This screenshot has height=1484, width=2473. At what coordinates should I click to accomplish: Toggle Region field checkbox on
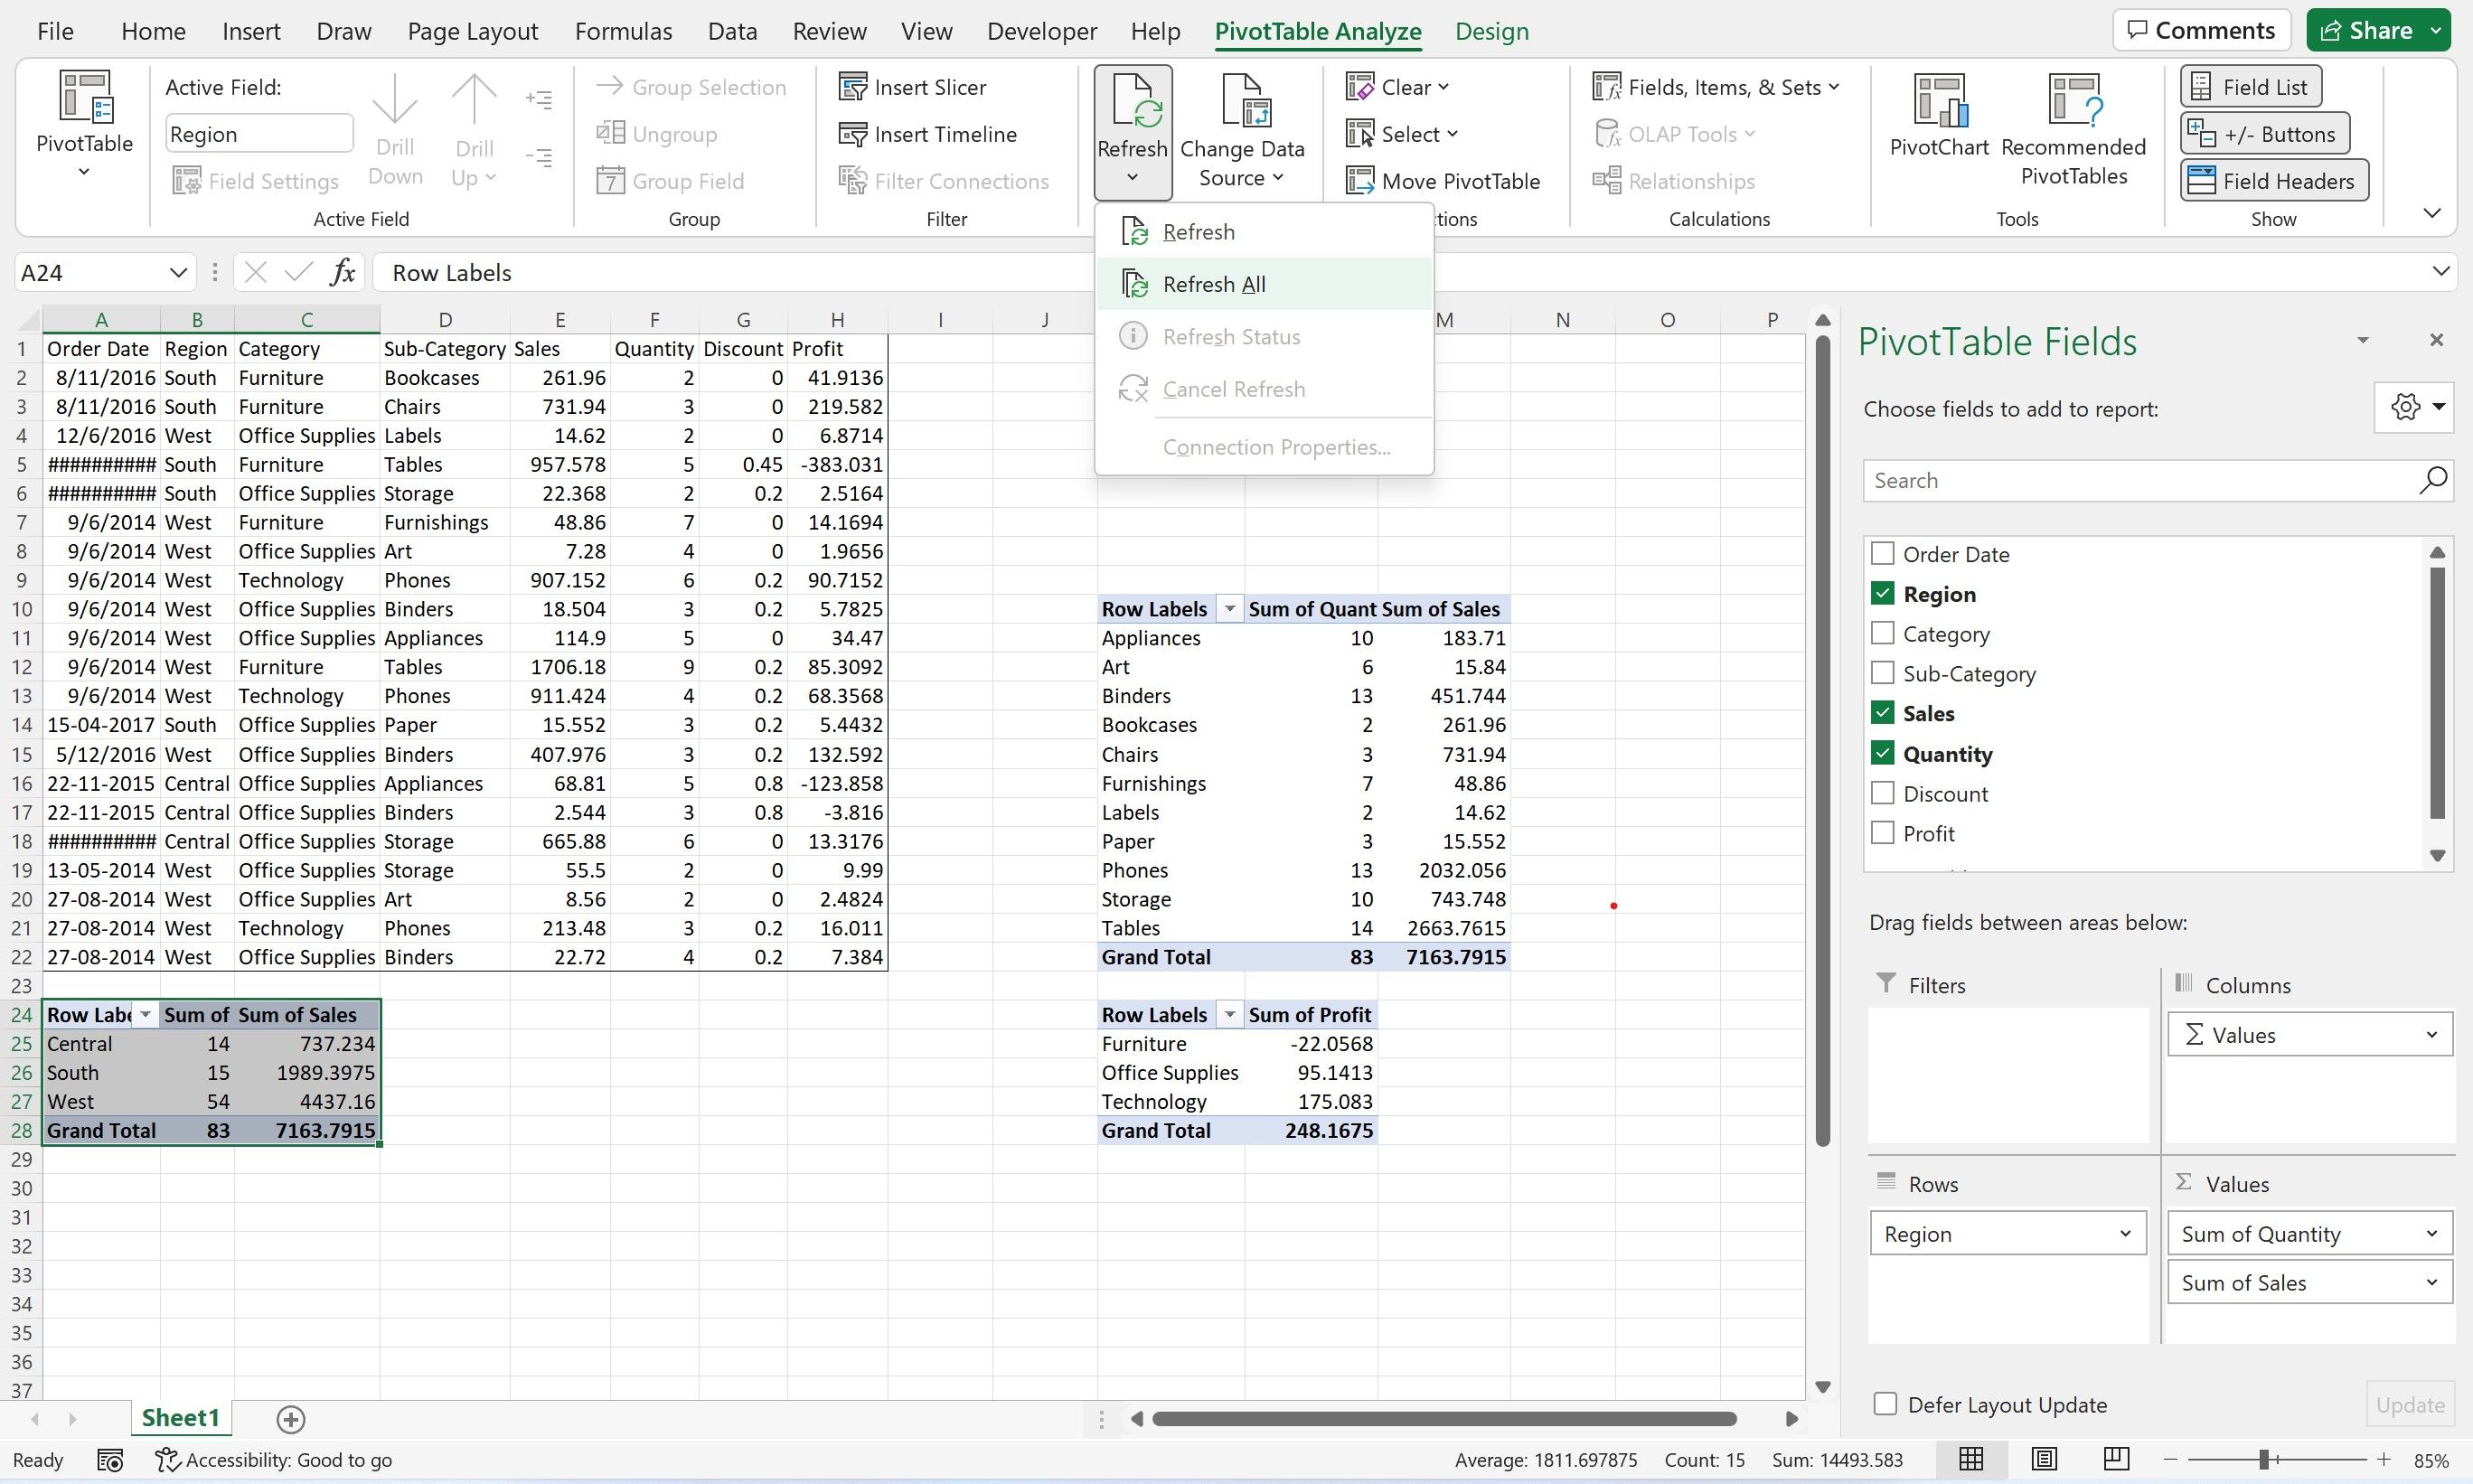pos(1883,592)
